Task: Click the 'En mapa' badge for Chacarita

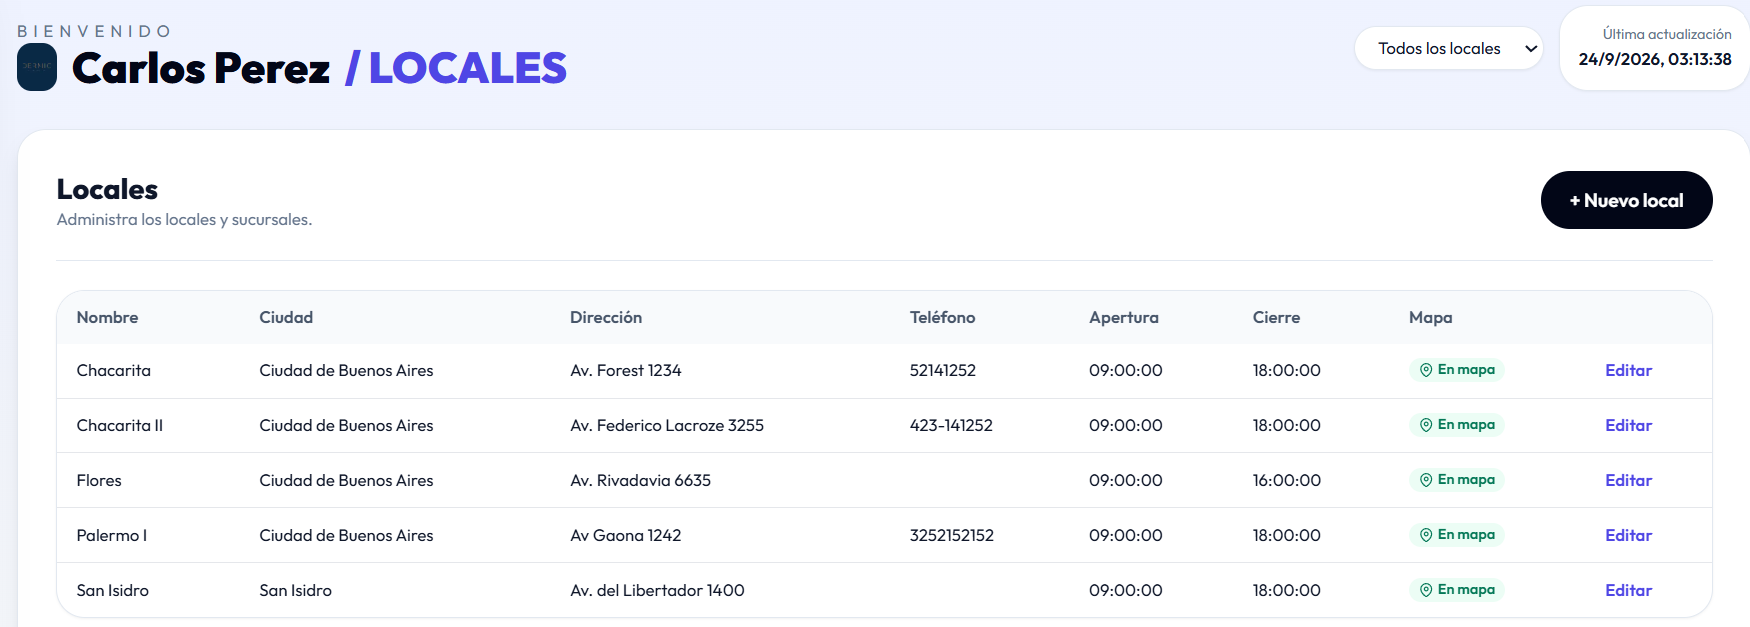Action: tap(1457, 370)
